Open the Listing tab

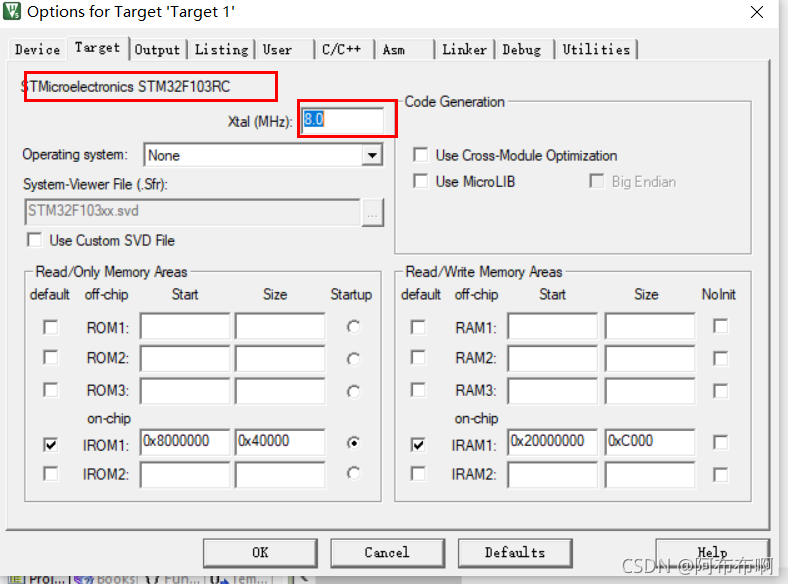pos(221,49)
